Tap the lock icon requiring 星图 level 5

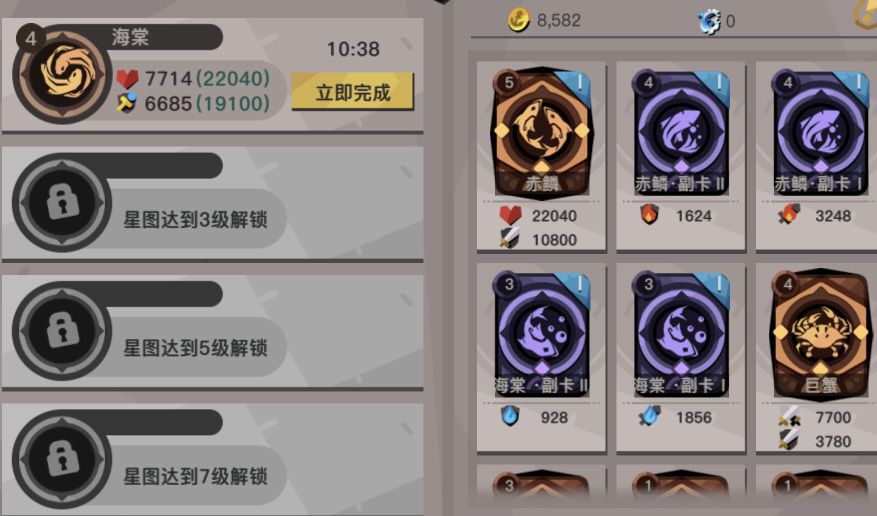tap(63, 330)
